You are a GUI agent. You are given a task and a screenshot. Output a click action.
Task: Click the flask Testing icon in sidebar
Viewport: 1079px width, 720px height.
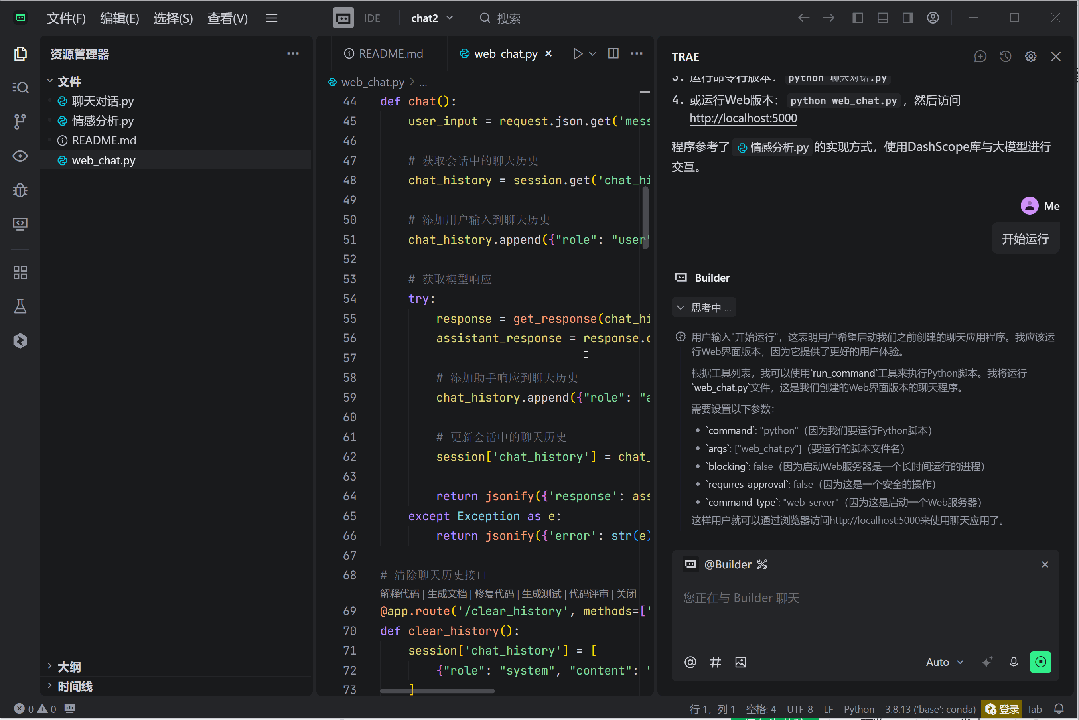pos(20,306)
